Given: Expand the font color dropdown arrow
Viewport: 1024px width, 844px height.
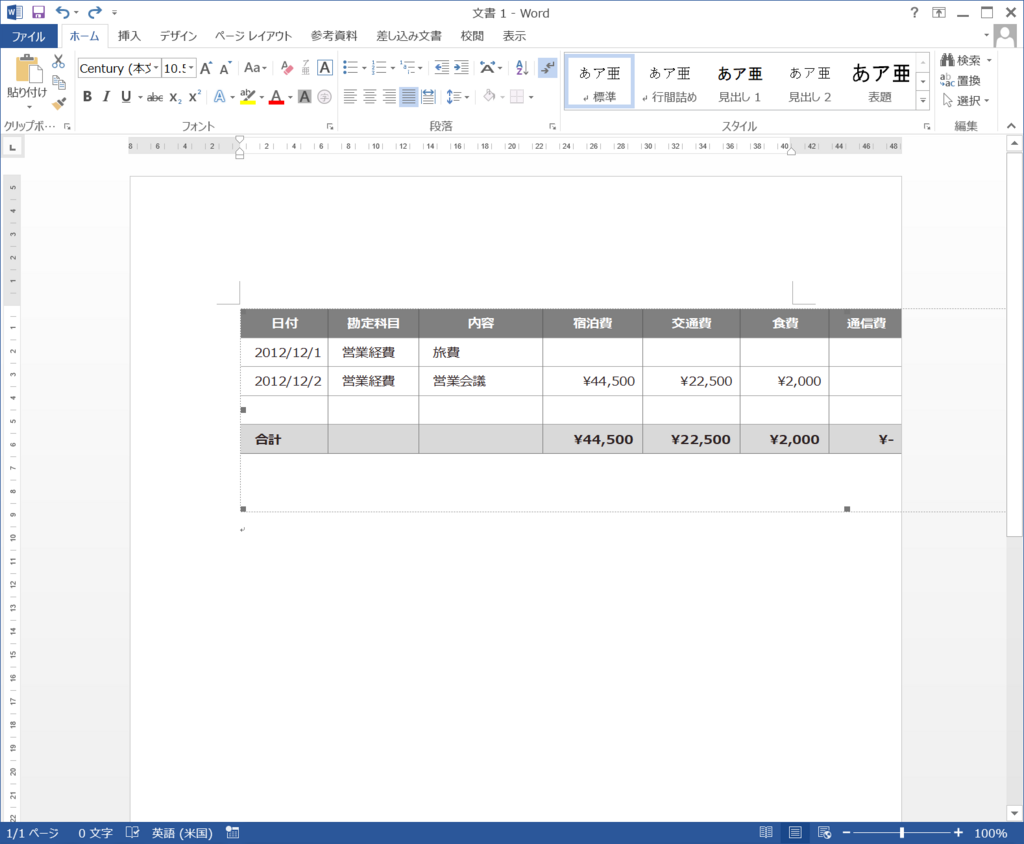Looking at the screenshot, I should pyautogui.click(x=289, y=97).
